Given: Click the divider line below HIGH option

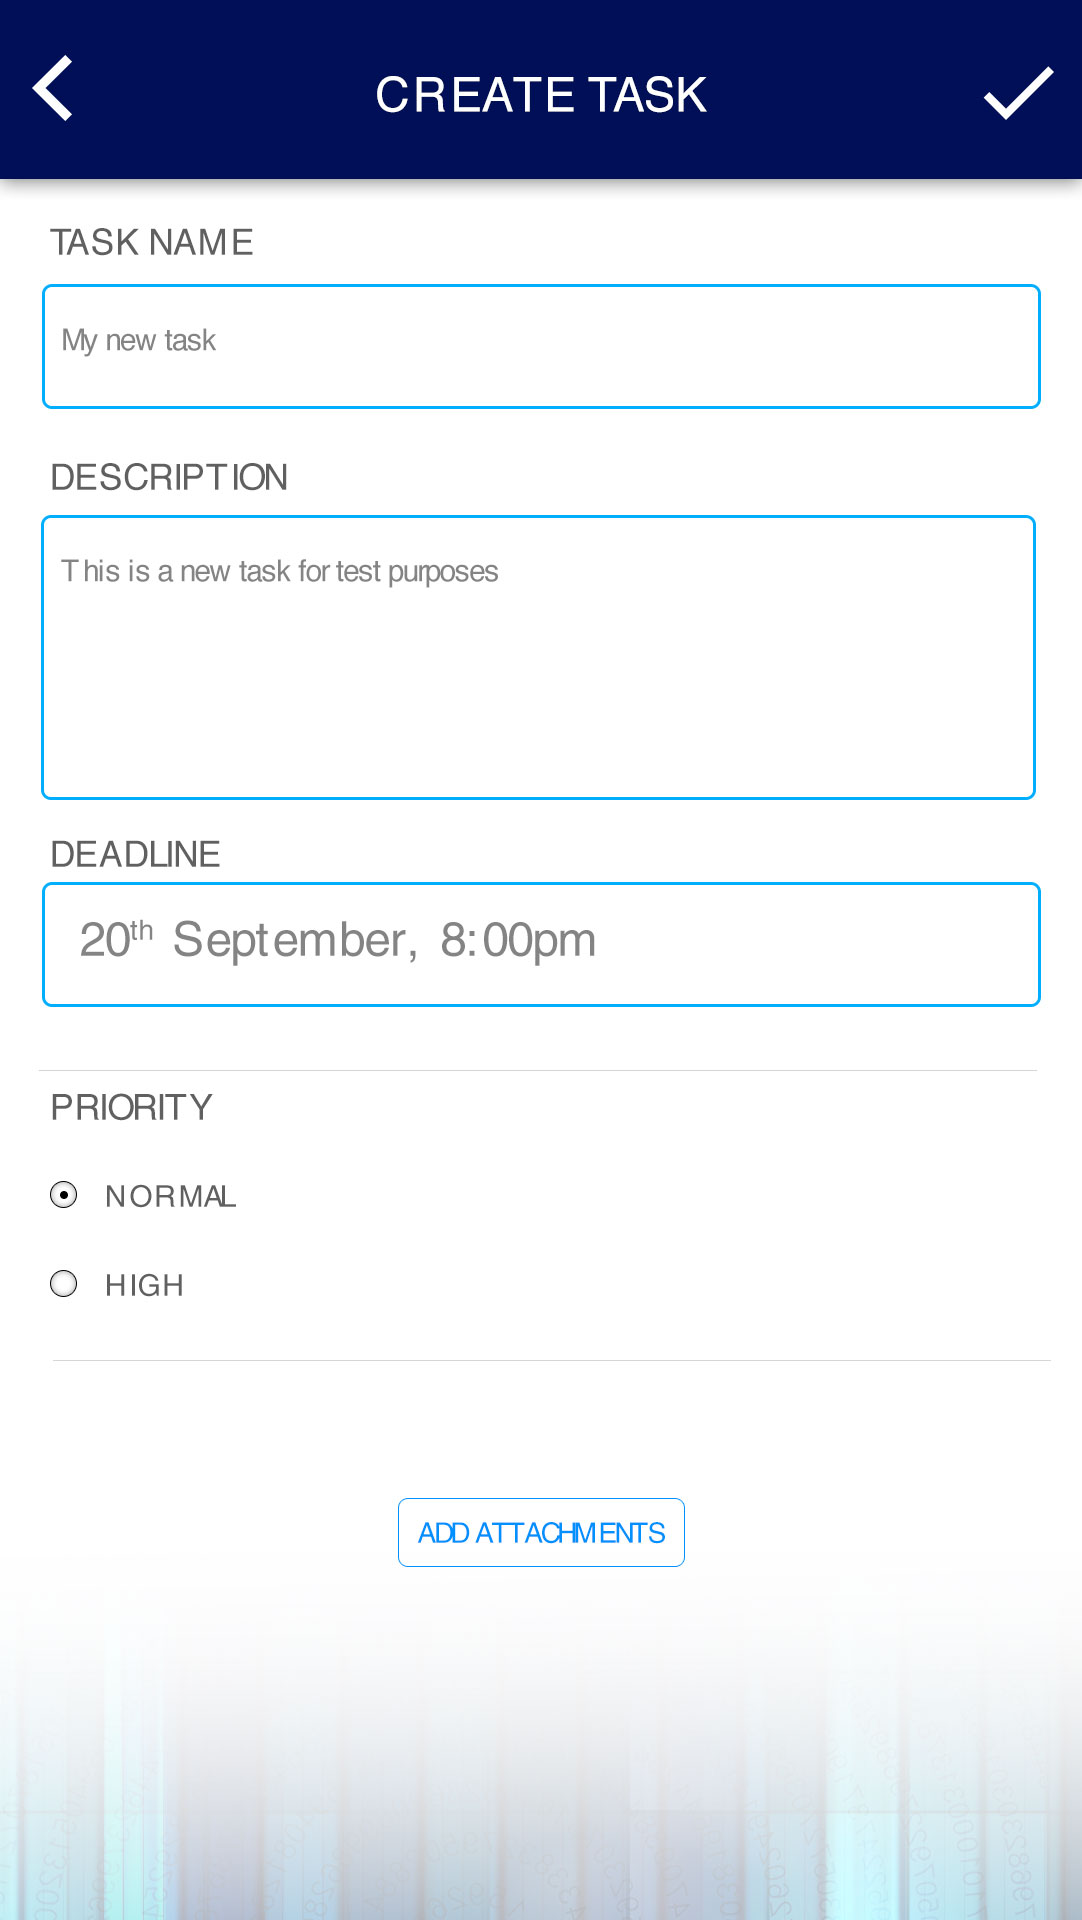Looking at the screenshot, I should click(x=551, y=1360).
